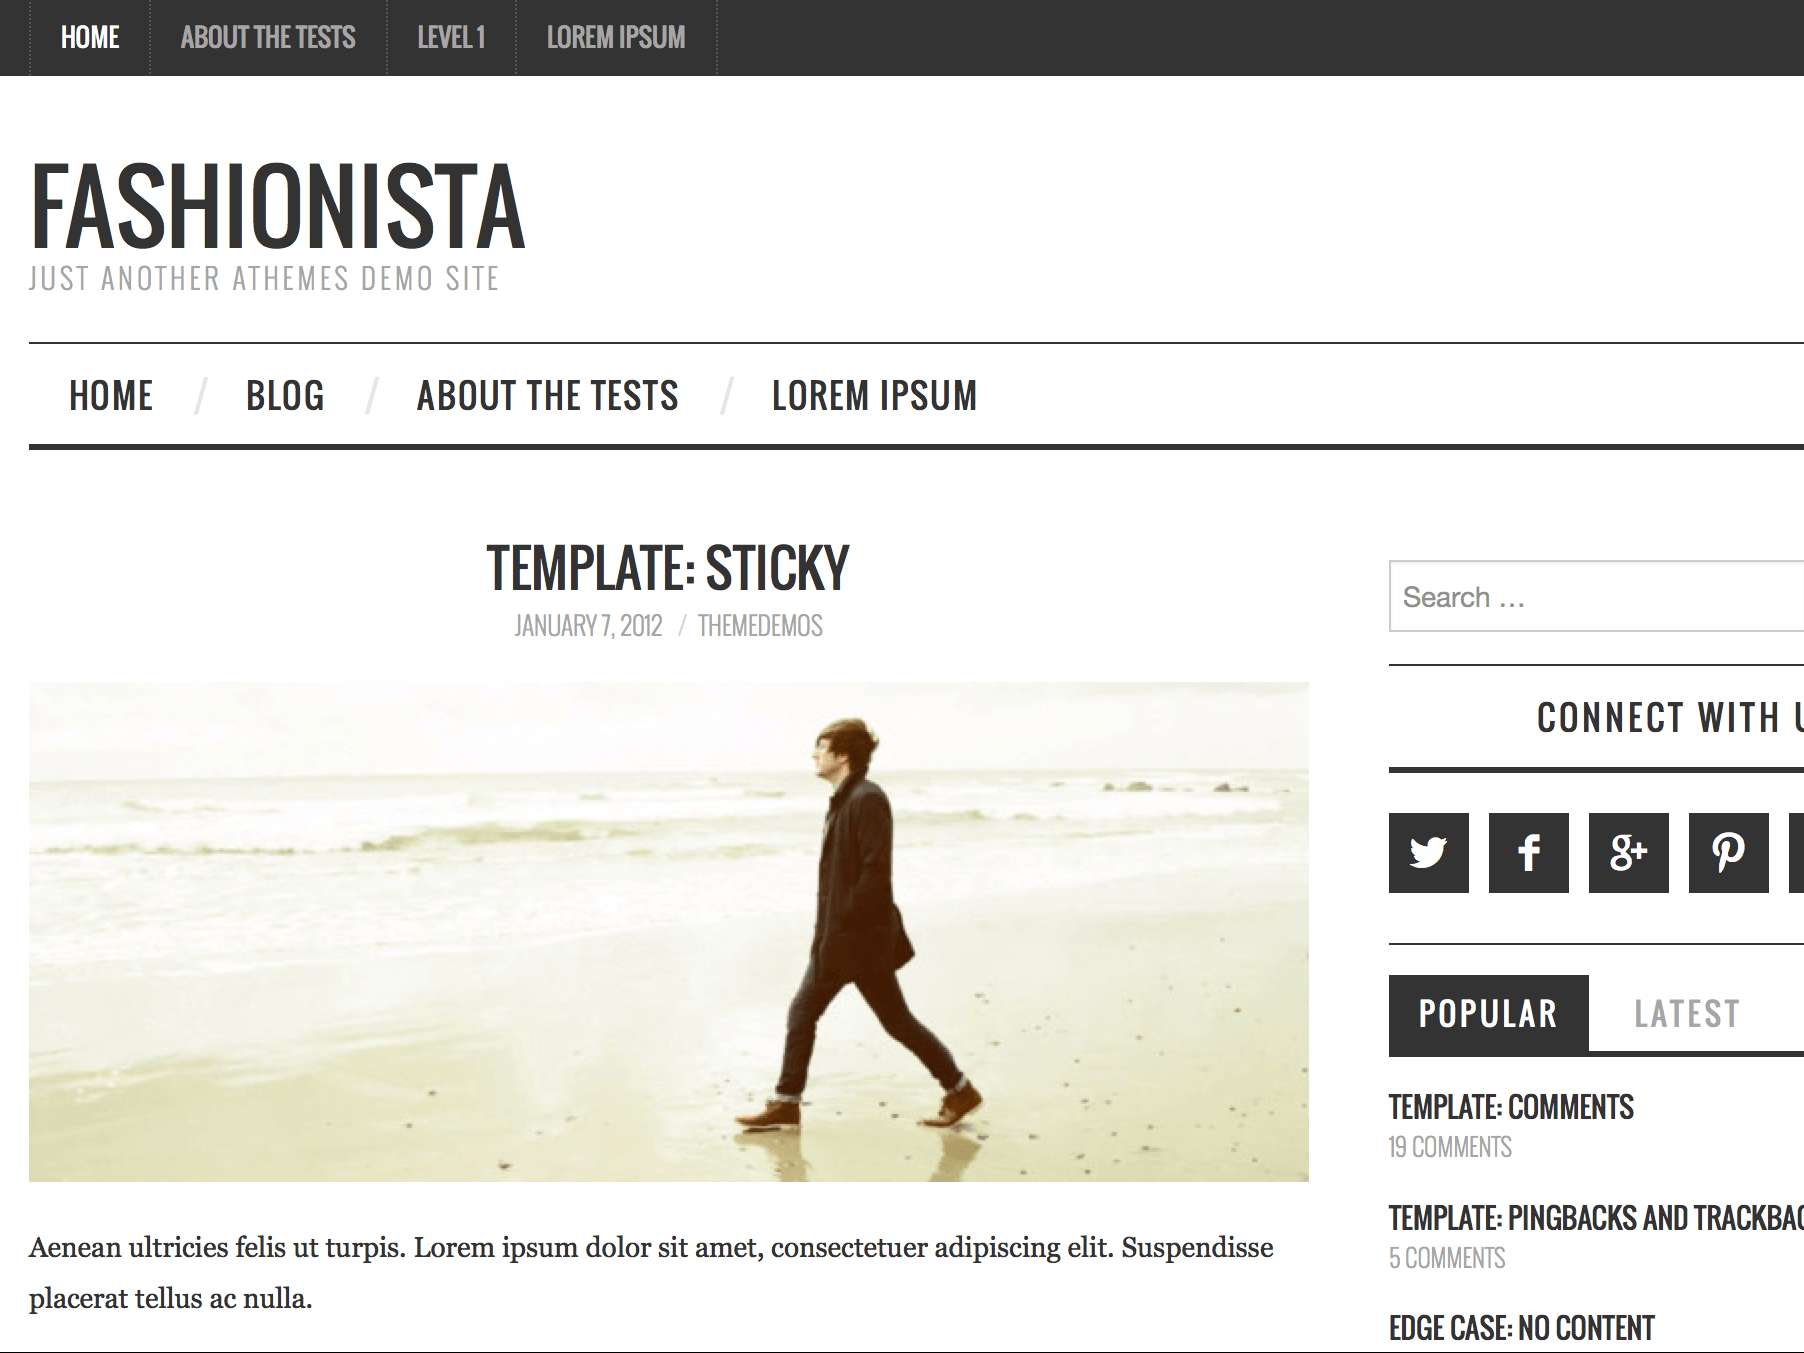Open Edge Case: No Content post
Viewport: 1804px width, 1353px height.
[1521, 1328]
